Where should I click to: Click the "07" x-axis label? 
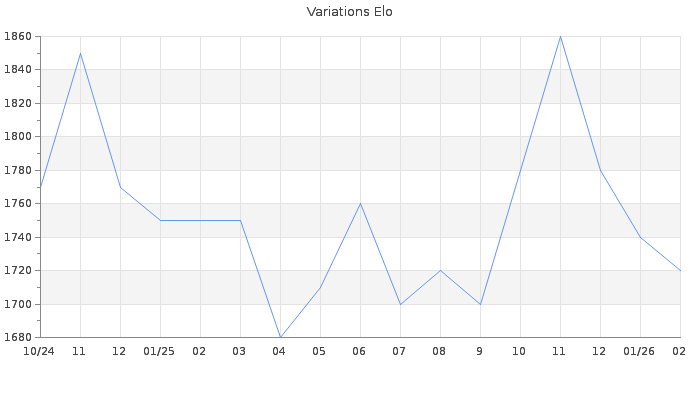400,351
